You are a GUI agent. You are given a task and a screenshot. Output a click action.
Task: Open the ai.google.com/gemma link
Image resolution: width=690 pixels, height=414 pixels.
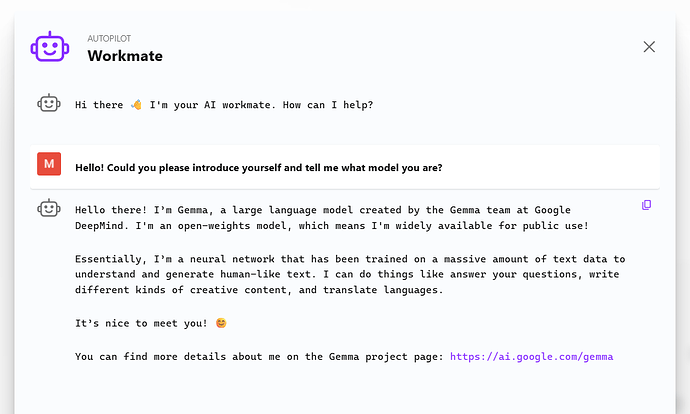(531, 355)
